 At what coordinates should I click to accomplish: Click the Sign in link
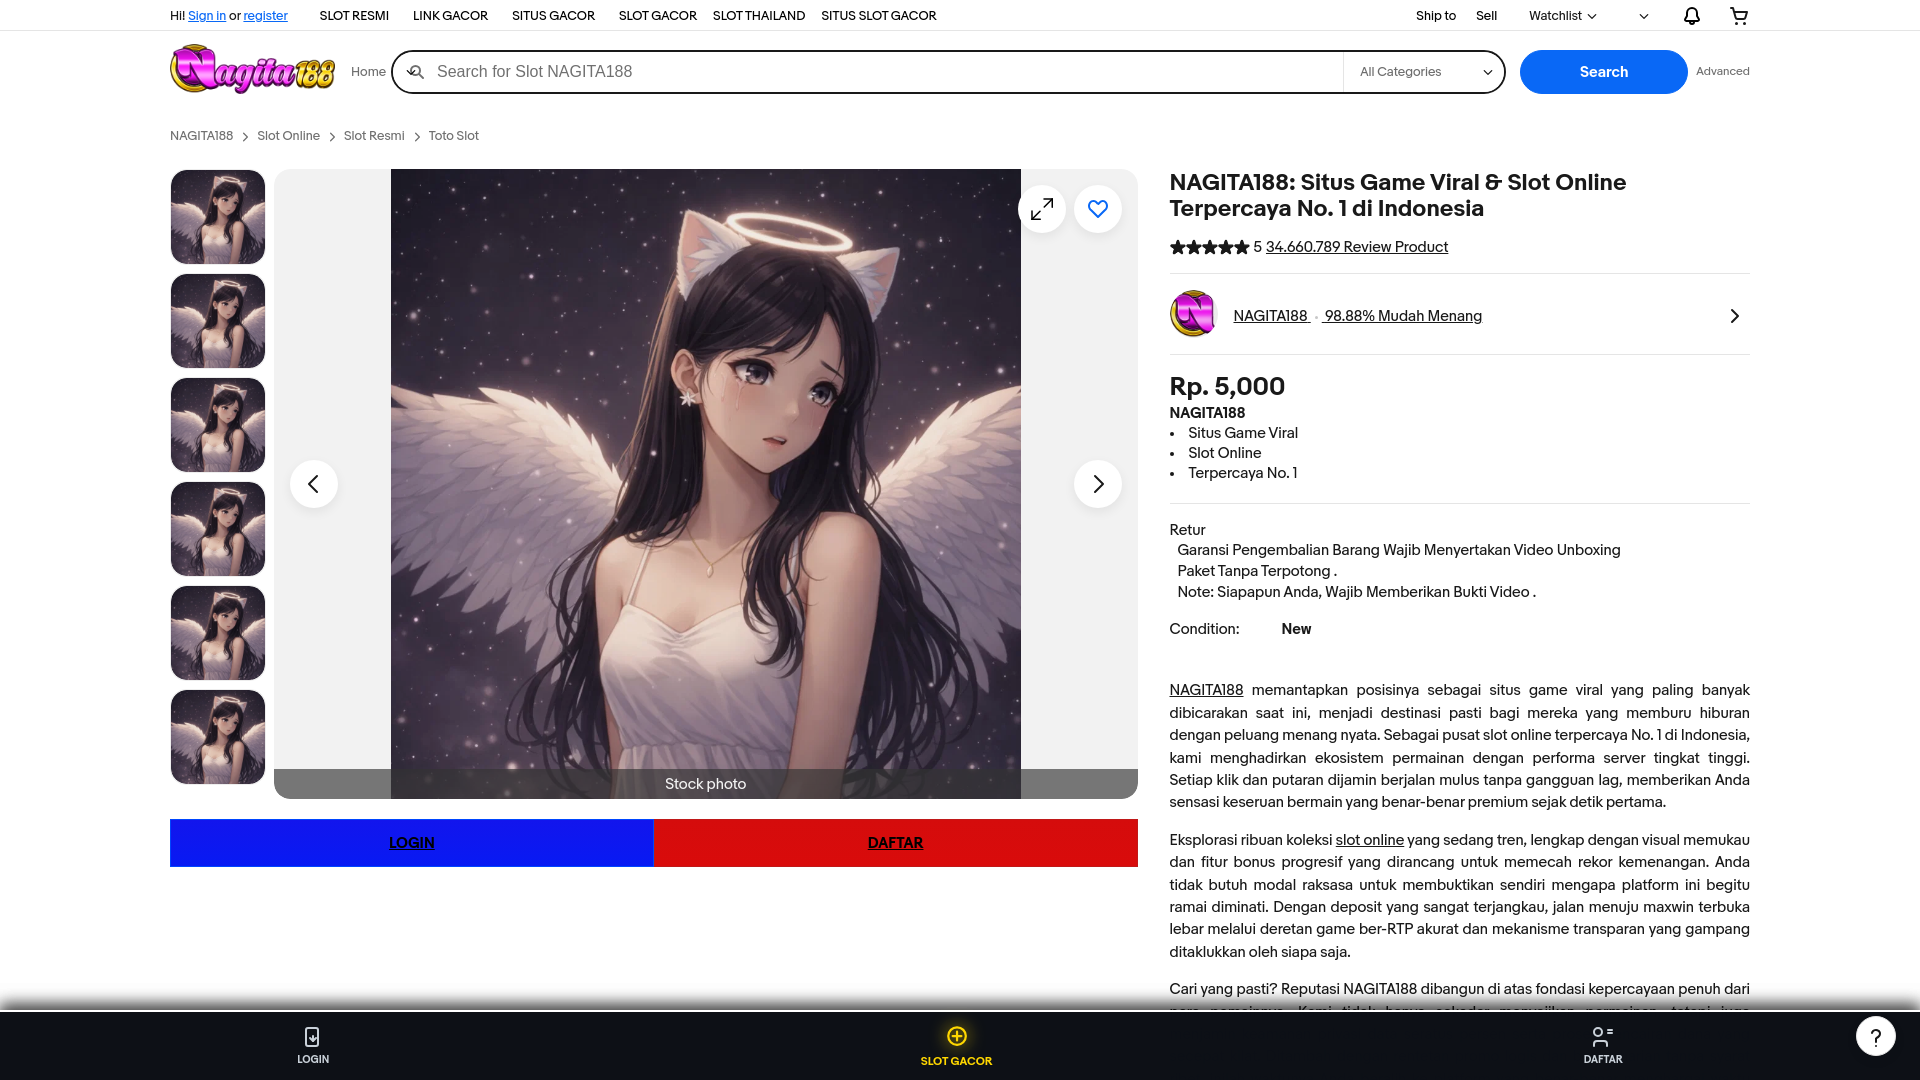coord(207,16)
